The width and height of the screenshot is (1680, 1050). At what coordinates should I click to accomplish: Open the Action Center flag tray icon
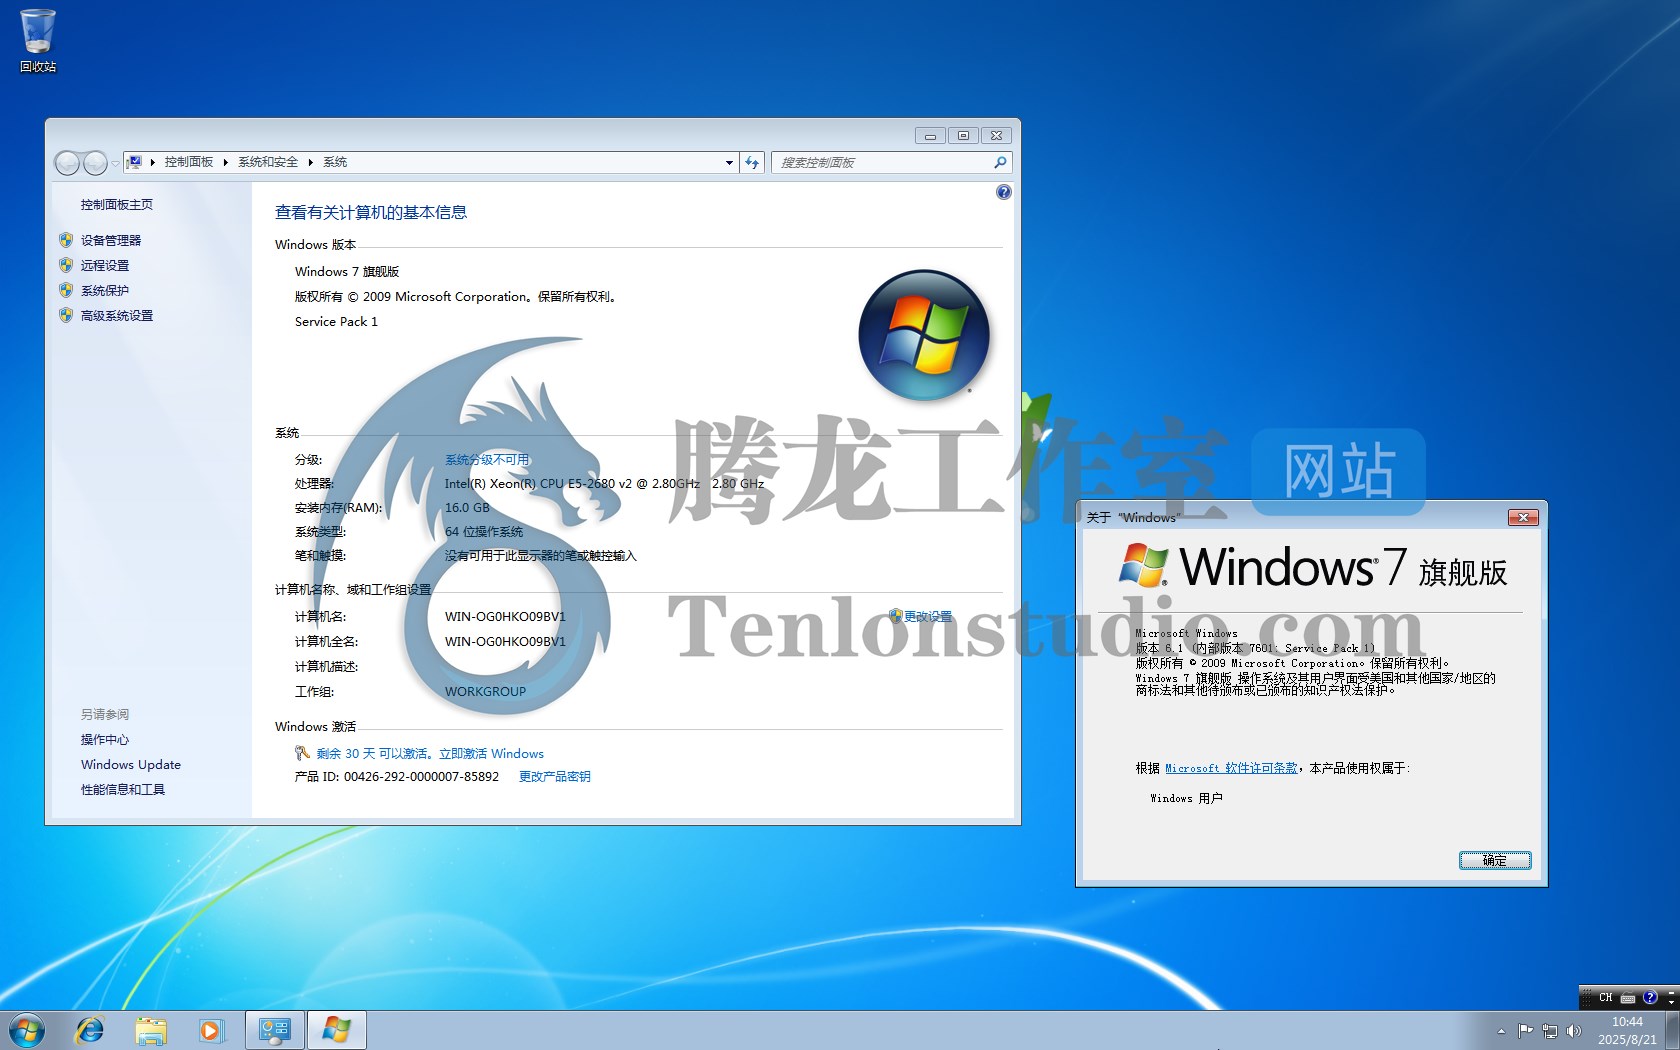point(1525,1031)
